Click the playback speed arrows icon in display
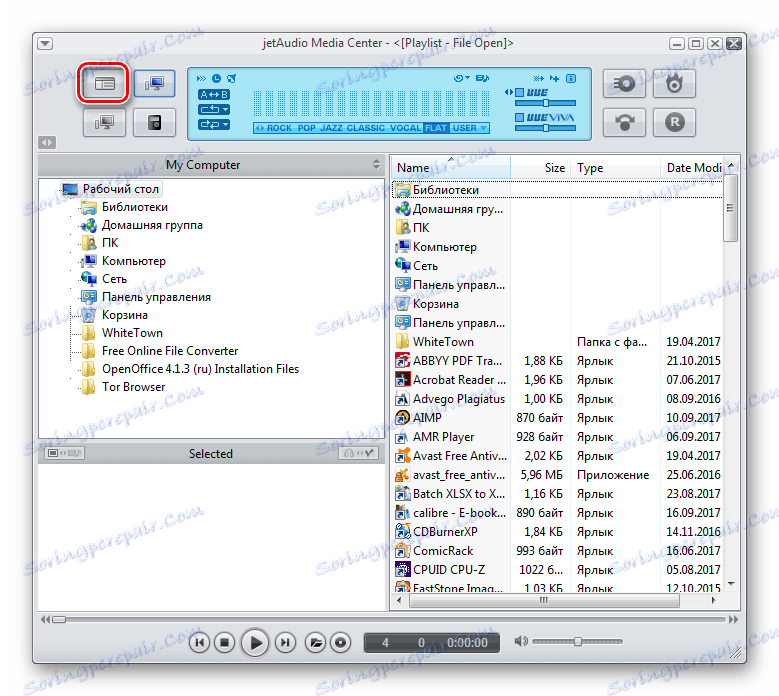 point(201,78)
